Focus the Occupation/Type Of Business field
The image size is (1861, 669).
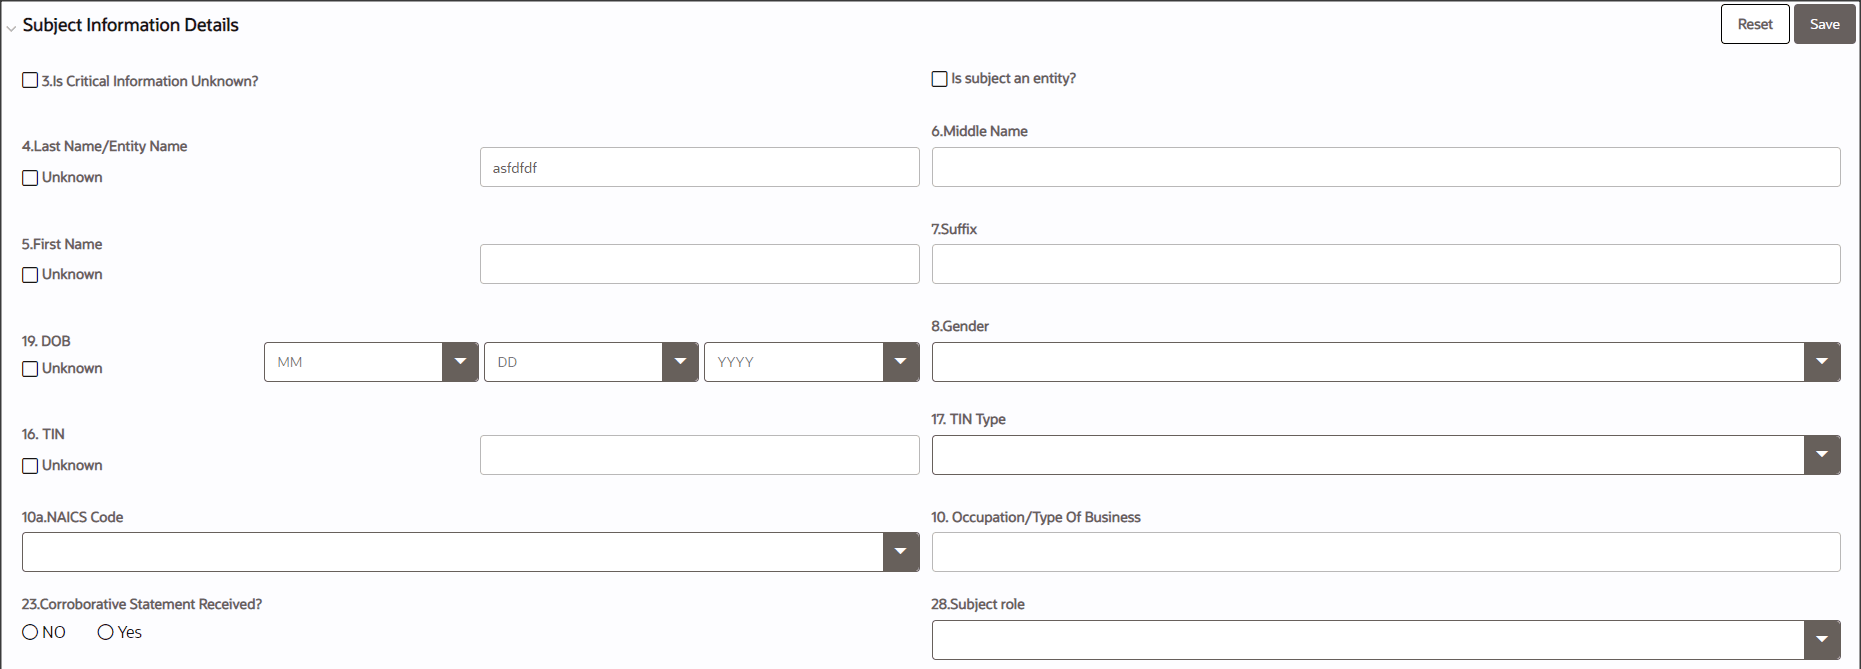tap(1385, 552)
